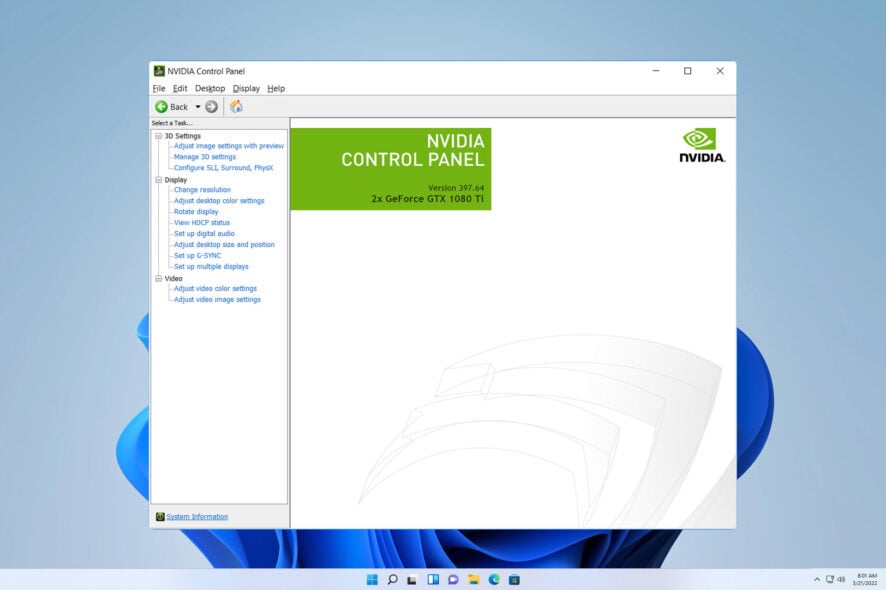Click the 2x GeForce GTX 1080 Ti text
Viewport: 886px width, 590px height.
coord(427,199)
